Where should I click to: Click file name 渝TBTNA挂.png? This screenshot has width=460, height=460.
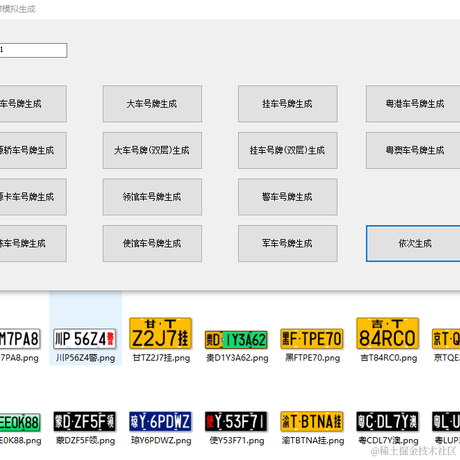click(313, 441)
